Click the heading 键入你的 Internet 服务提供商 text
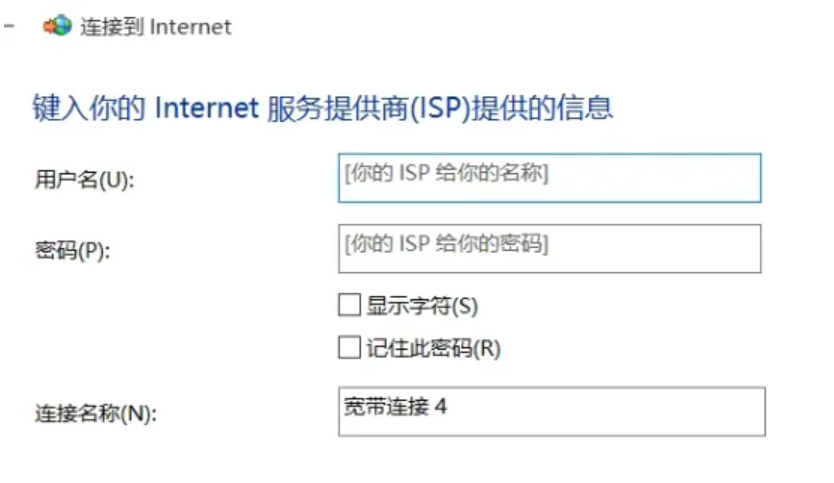Screen dimensions: 834x483 pos(322,108)
